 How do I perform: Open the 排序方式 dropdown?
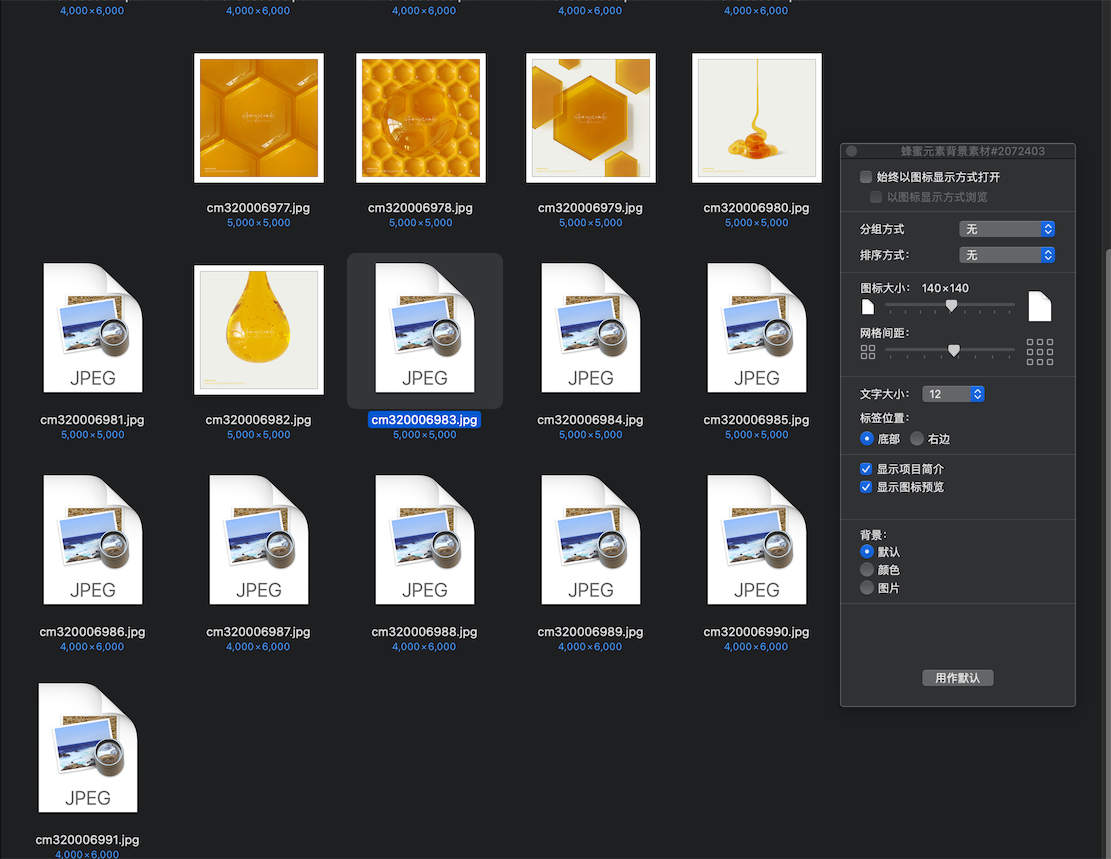tap(1007, 255)
